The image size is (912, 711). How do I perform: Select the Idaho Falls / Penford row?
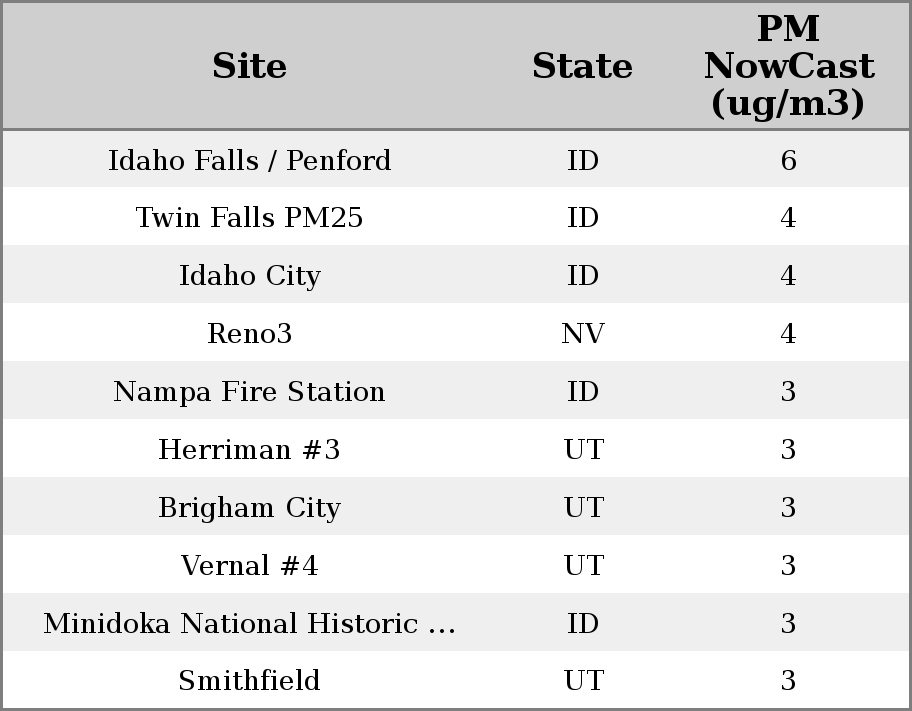coord(250,160)
